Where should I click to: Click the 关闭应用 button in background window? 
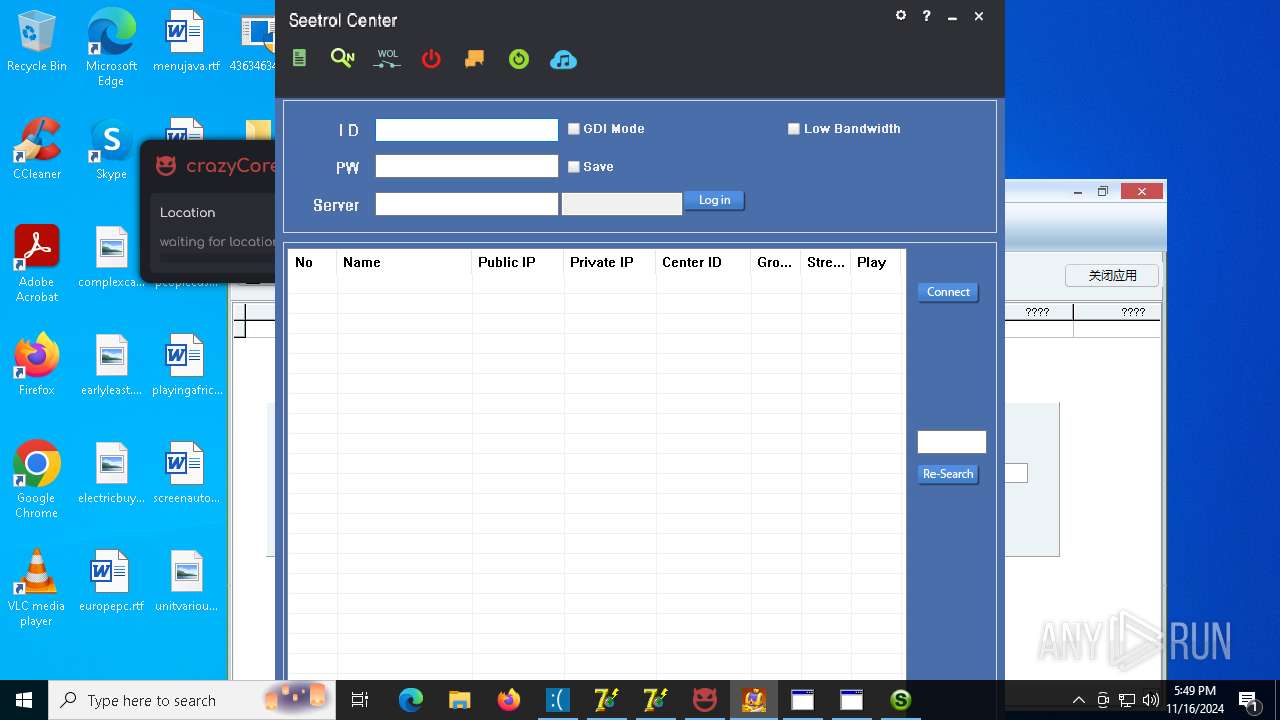tap(1112, 276)
